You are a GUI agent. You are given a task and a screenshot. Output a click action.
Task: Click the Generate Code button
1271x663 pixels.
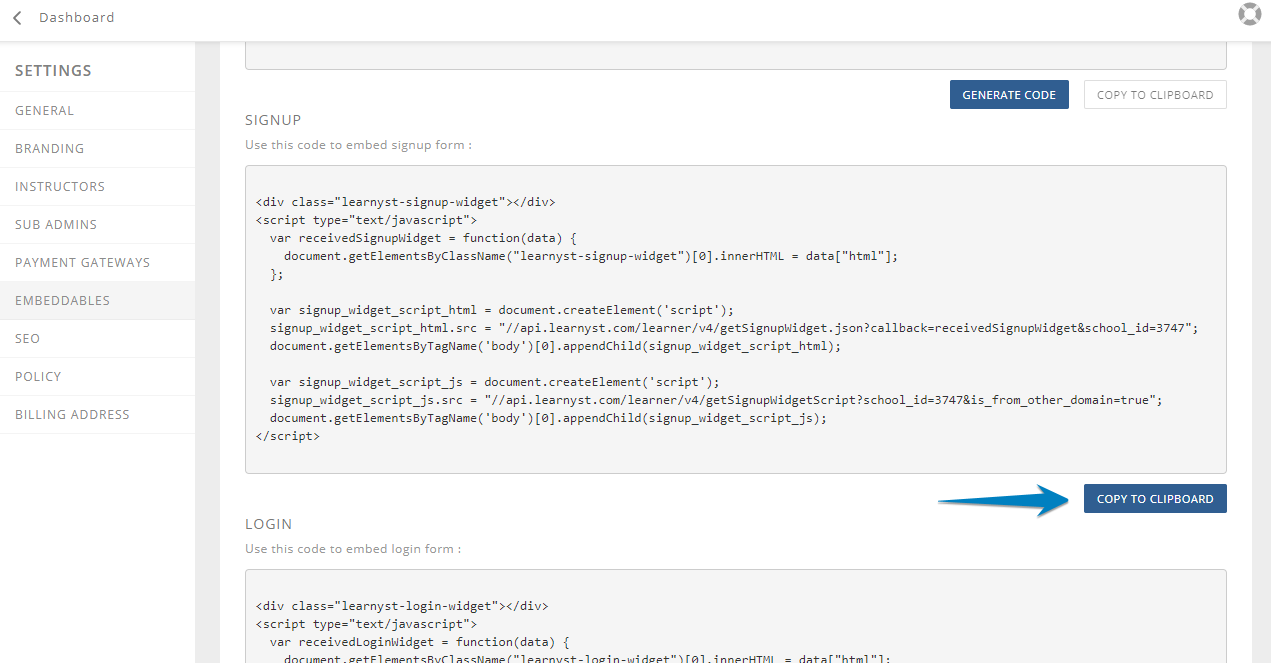click(1009, 95)
